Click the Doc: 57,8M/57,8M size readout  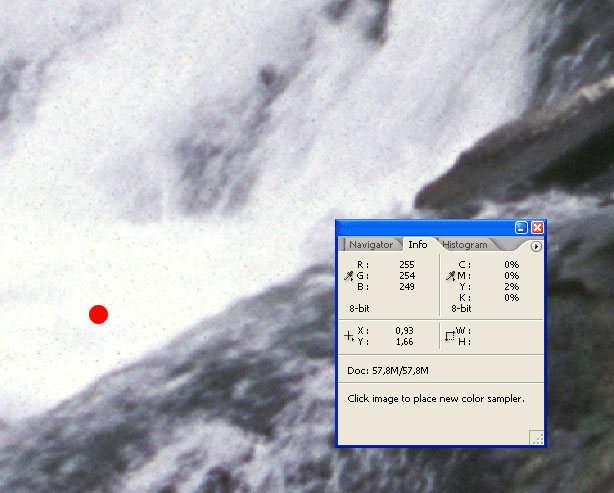pos(388,371)
